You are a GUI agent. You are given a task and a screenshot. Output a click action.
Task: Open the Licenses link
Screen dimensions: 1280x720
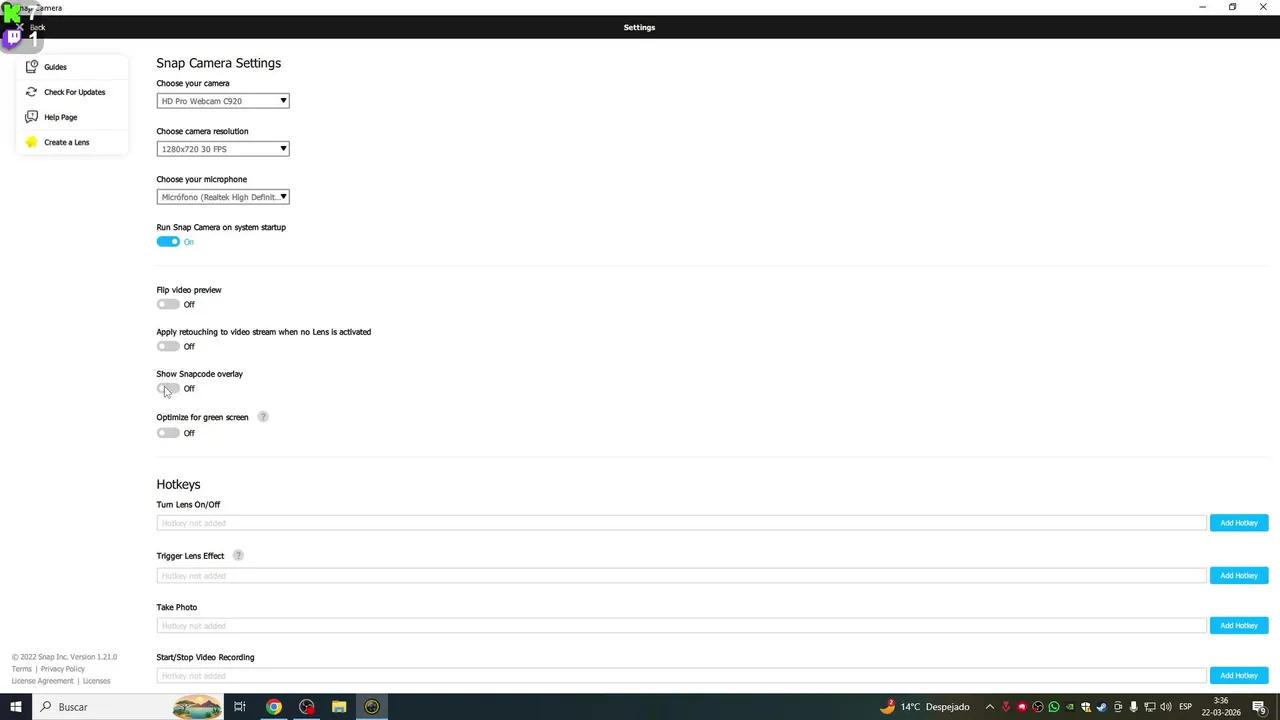click(x=96, y=681)
